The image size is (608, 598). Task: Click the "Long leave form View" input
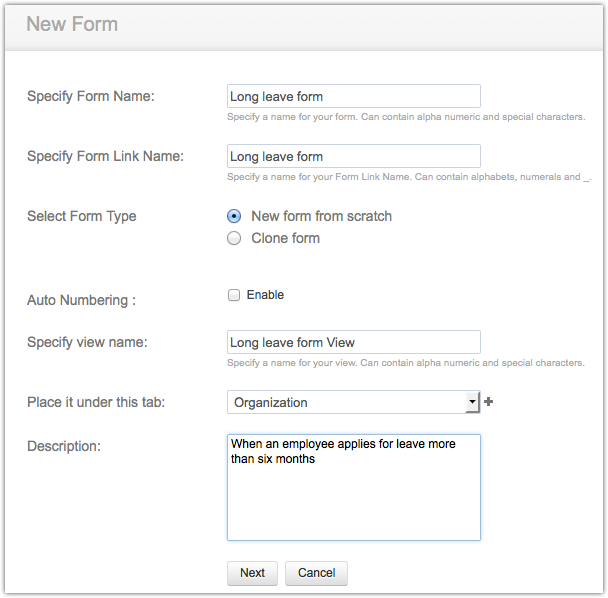coord(354,342)
